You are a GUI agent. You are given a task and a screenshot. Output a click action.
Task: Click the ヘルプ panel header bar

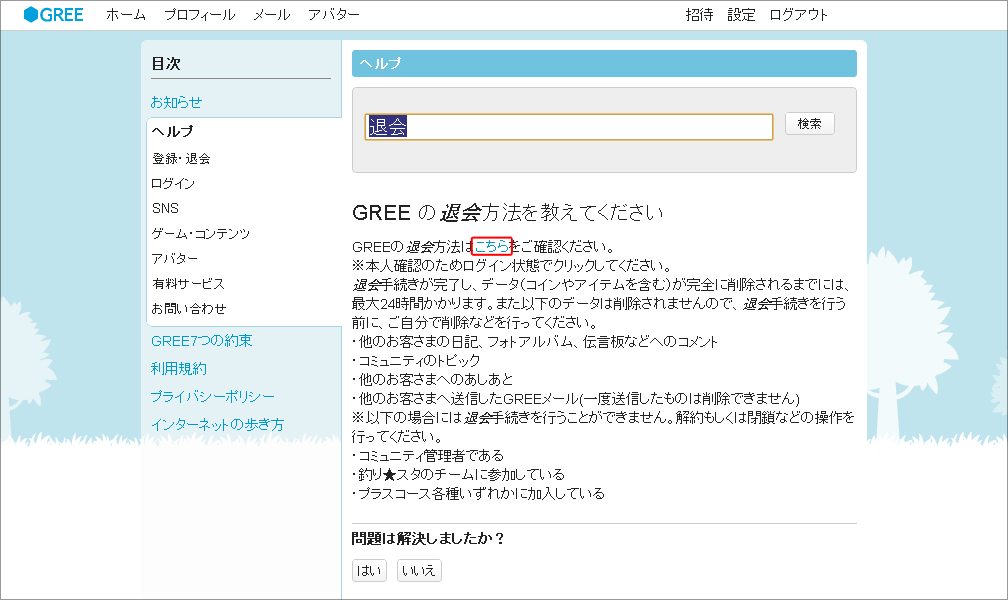pos(604,63)
